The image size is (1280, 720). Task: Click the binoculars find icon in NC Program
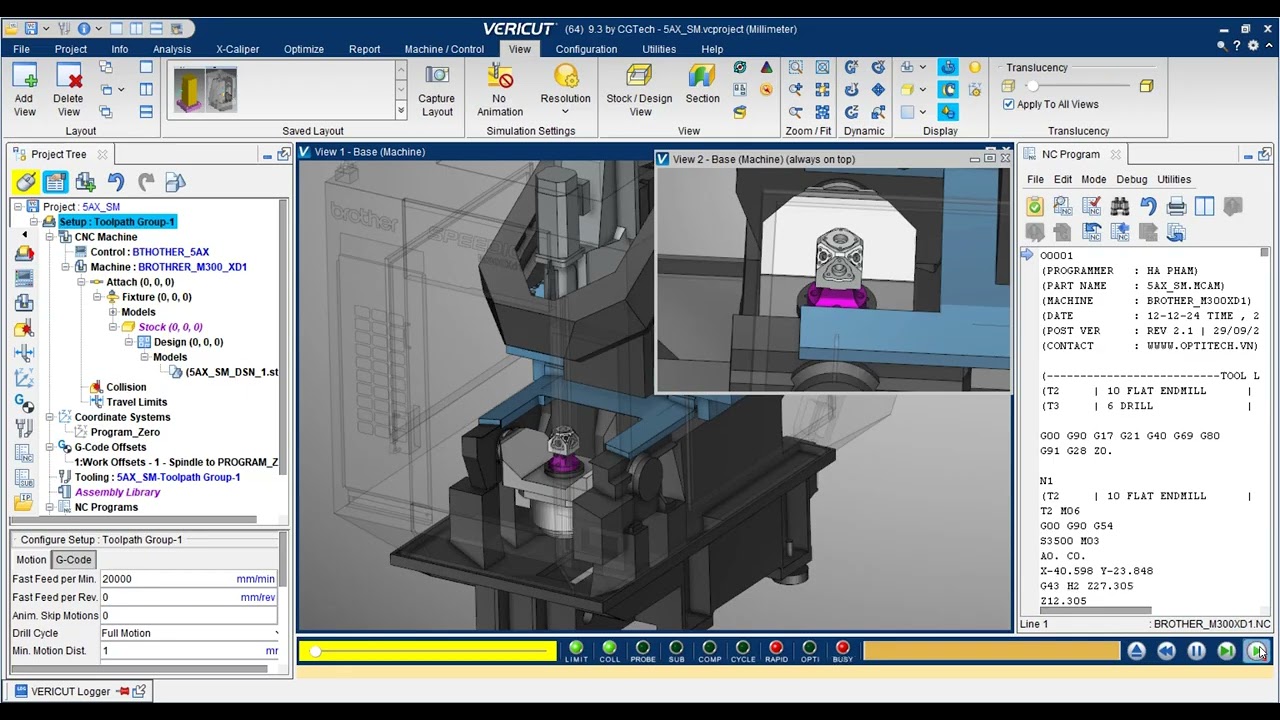click(x=1120, y=207)
